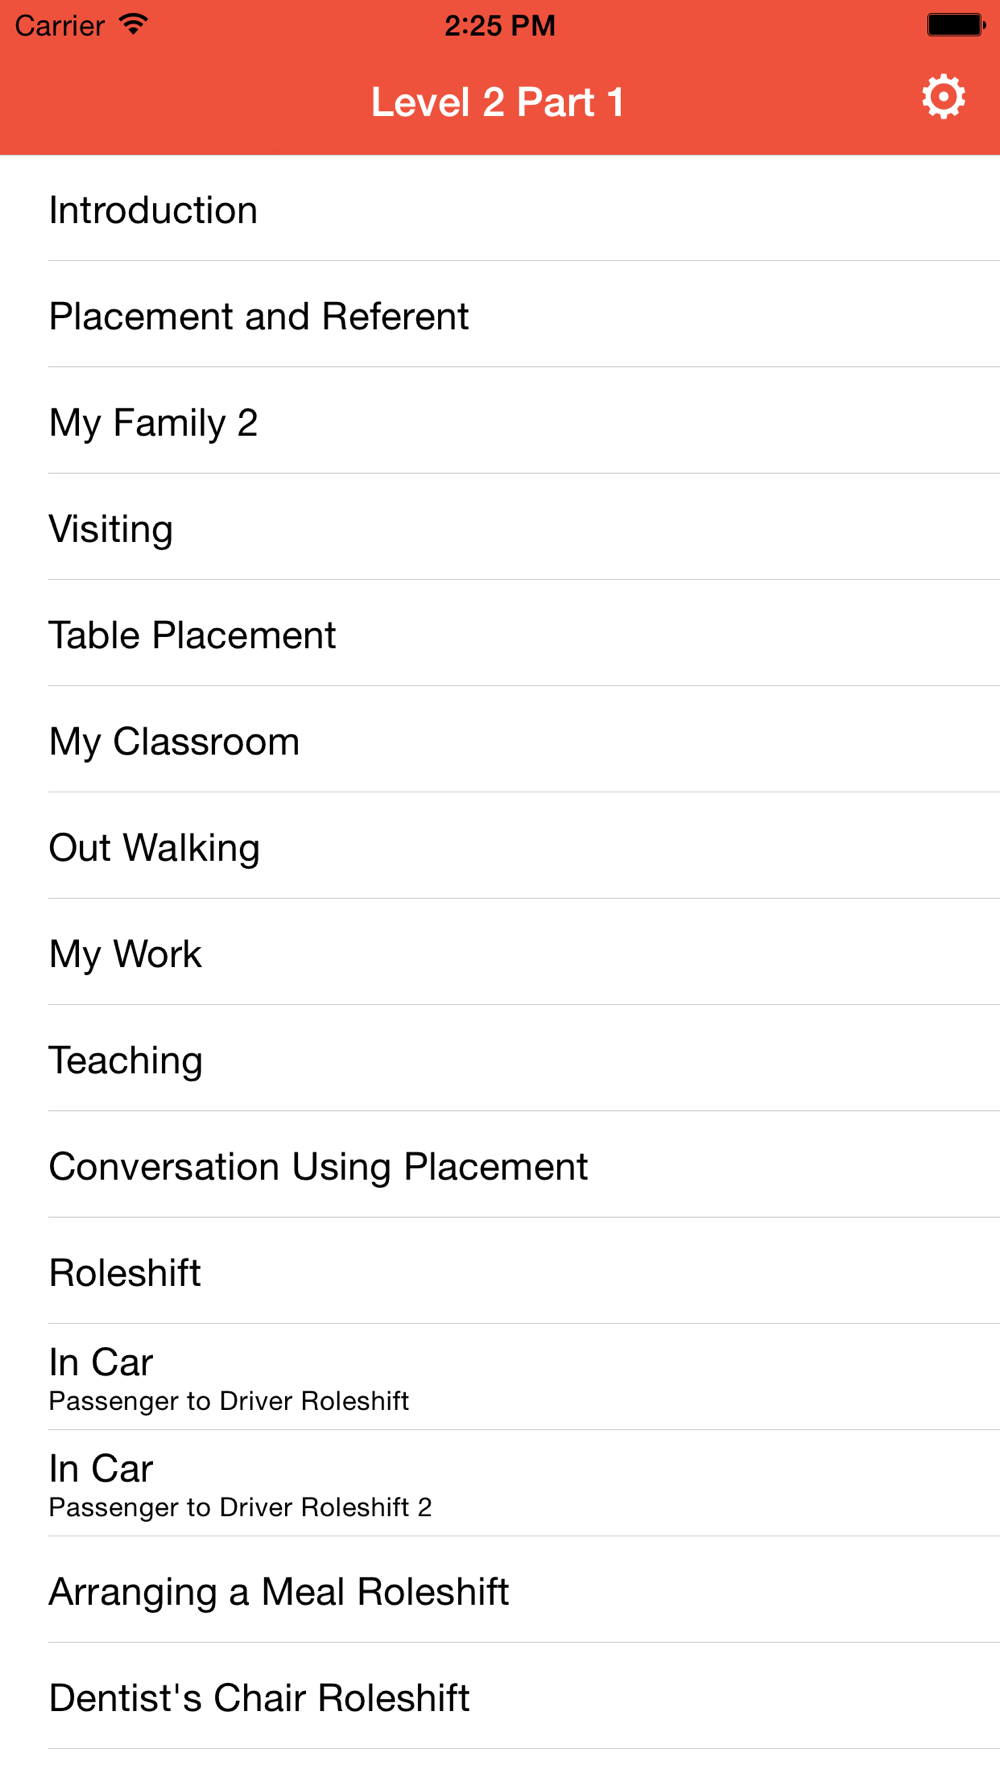Tap the clock in status bar

click(x=500, y=25)
